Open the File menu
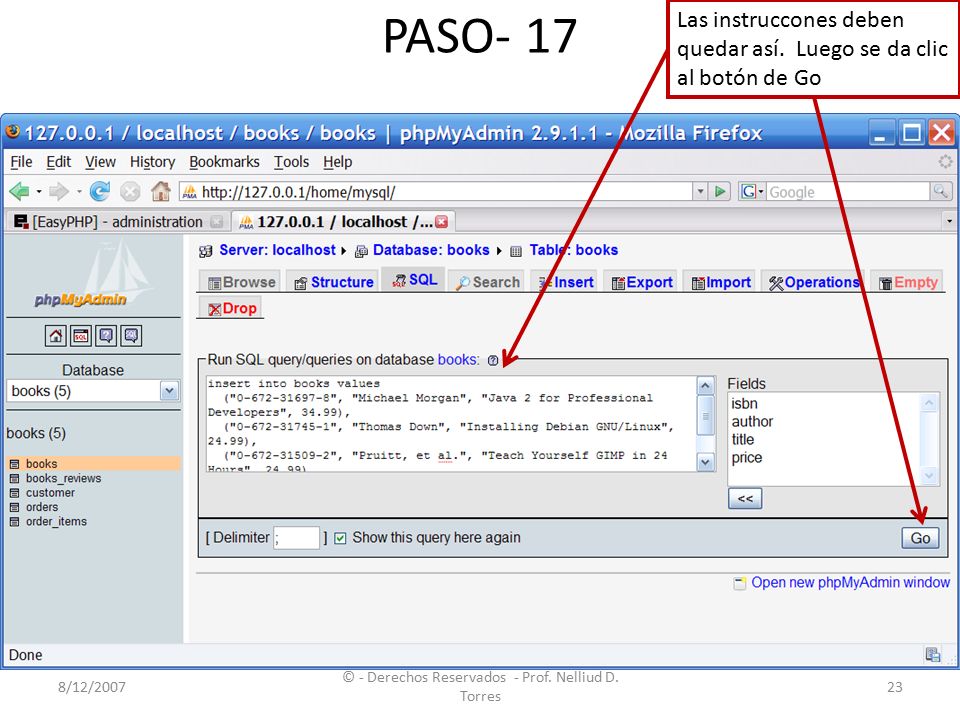 21,162
